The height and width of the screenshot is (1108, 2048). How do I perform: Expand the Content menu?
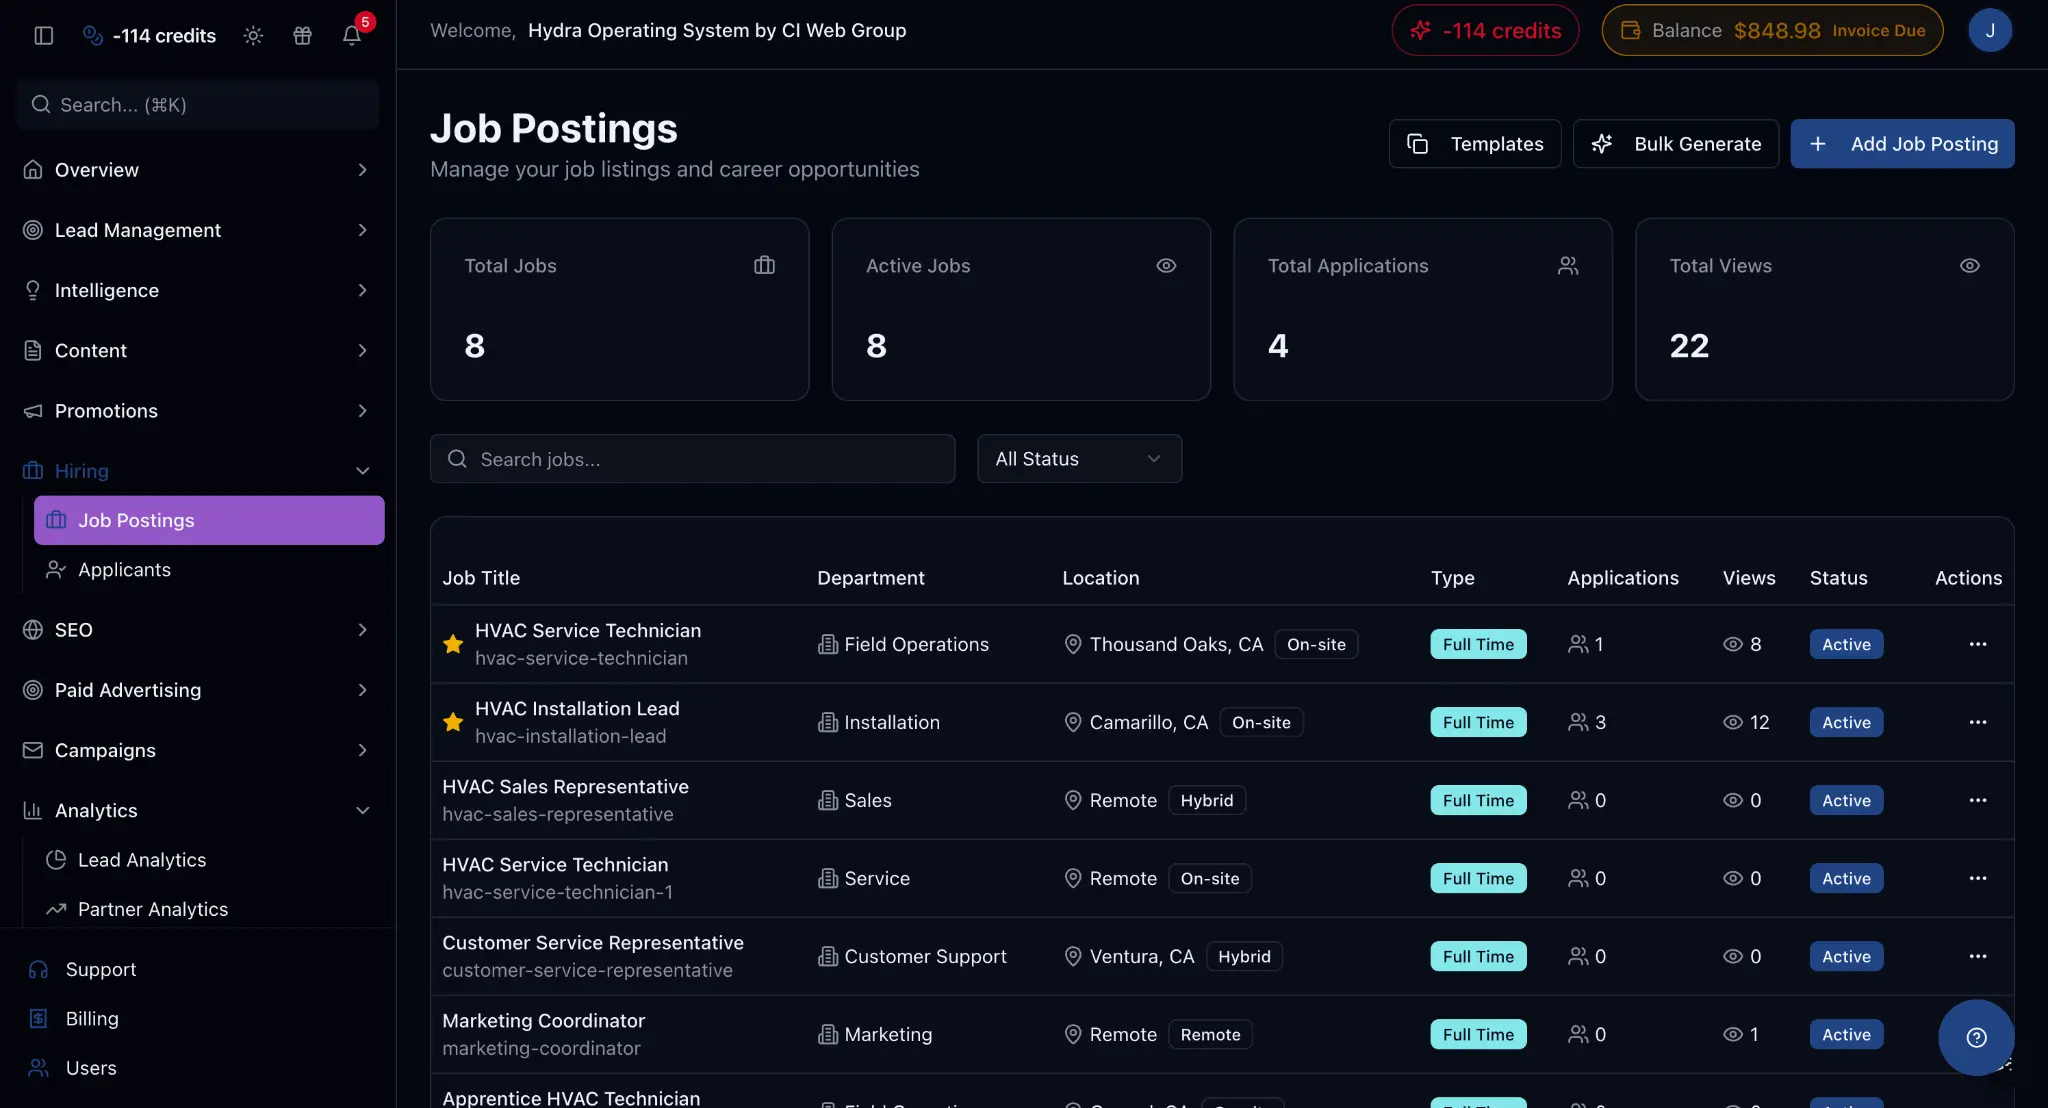tap(197, 351)
